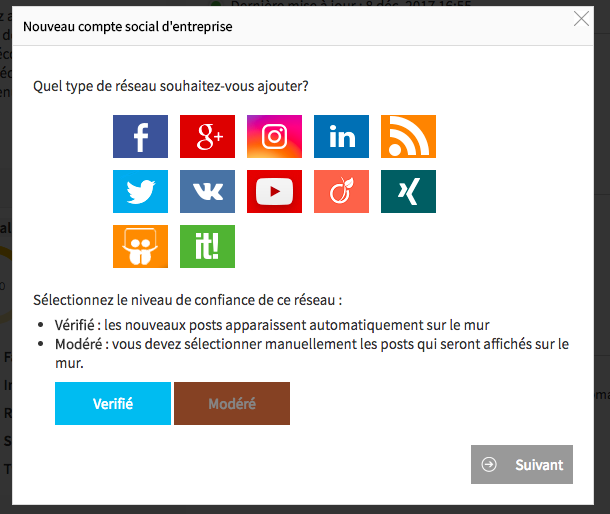
Task: Set trust level to Verifié
Action: pos(113,403)
